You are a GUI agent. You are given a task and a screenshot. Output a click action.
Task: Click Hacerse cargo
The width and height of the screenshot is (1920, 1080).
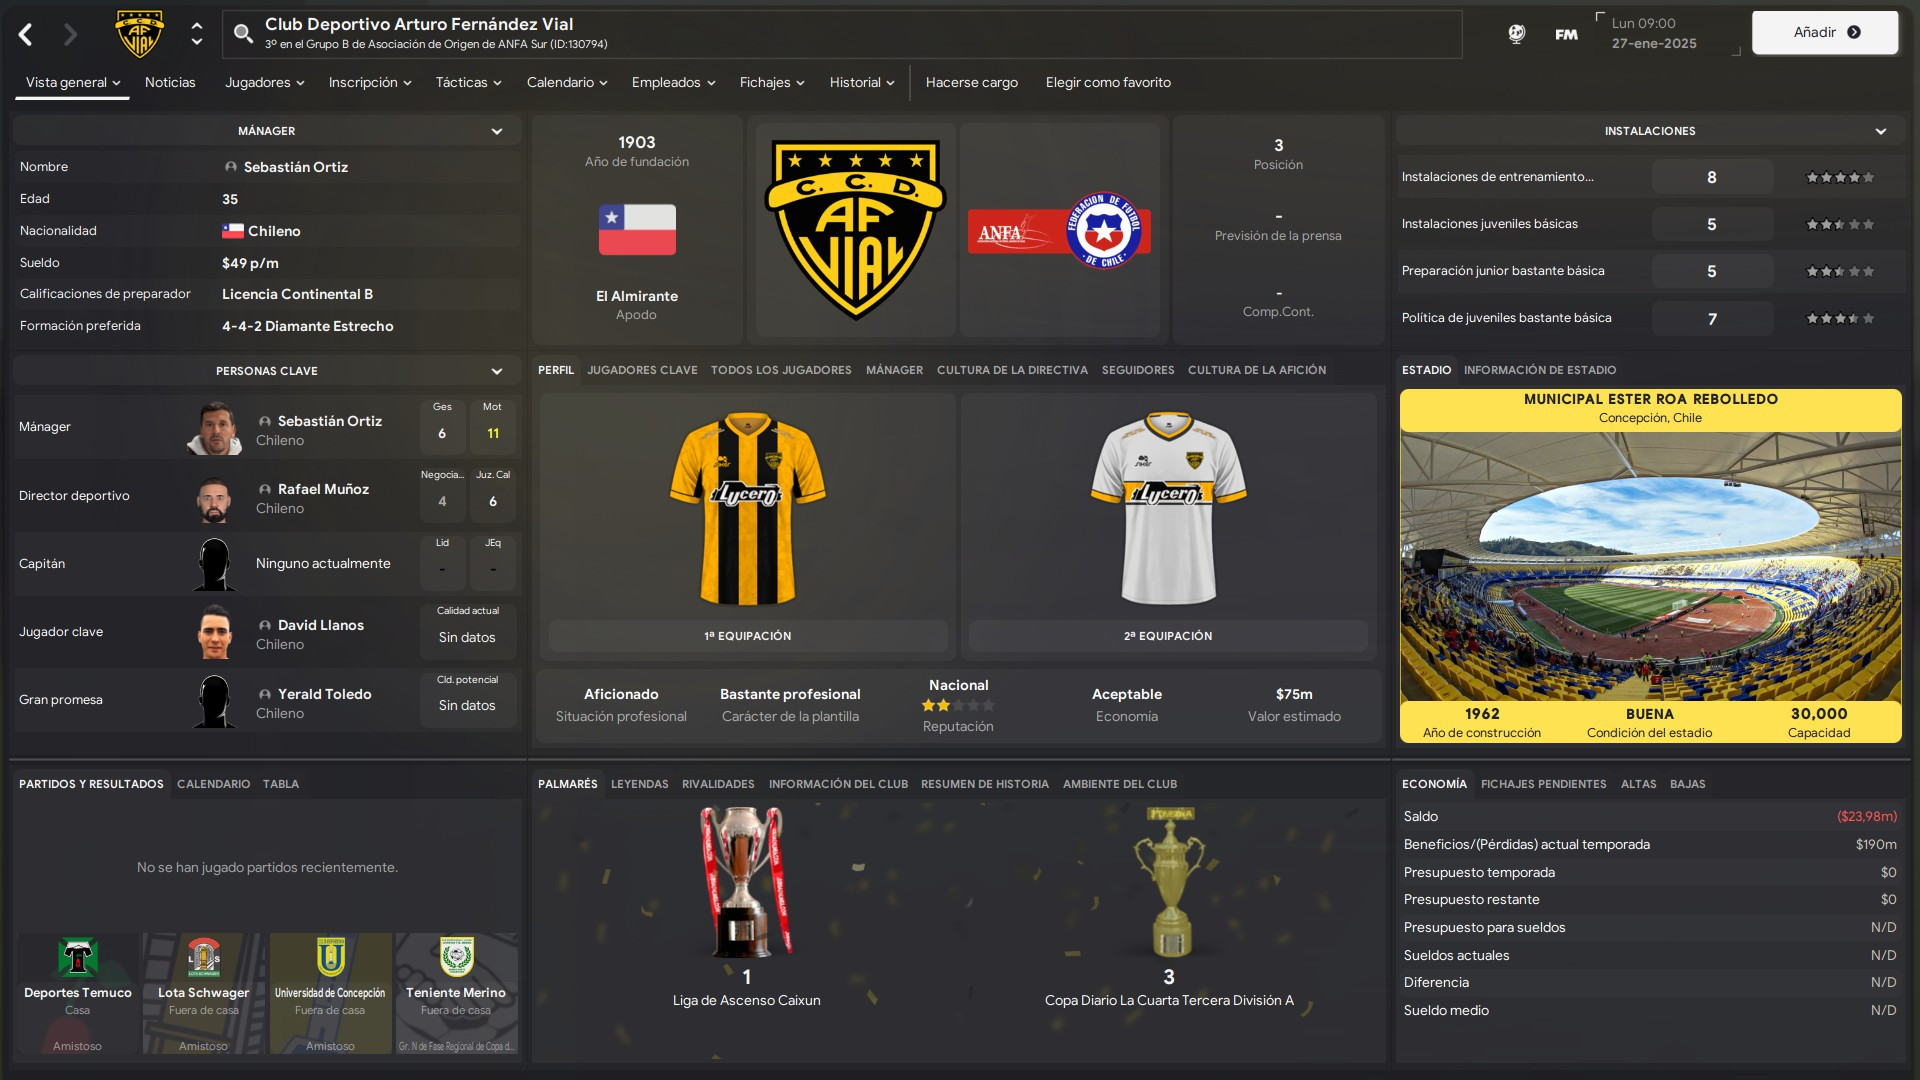971,82
